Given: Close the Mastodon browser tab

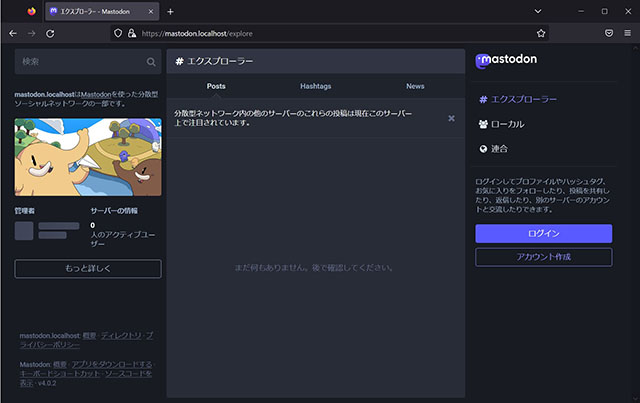Looking at the screenshot, I should tap(151, 11).
